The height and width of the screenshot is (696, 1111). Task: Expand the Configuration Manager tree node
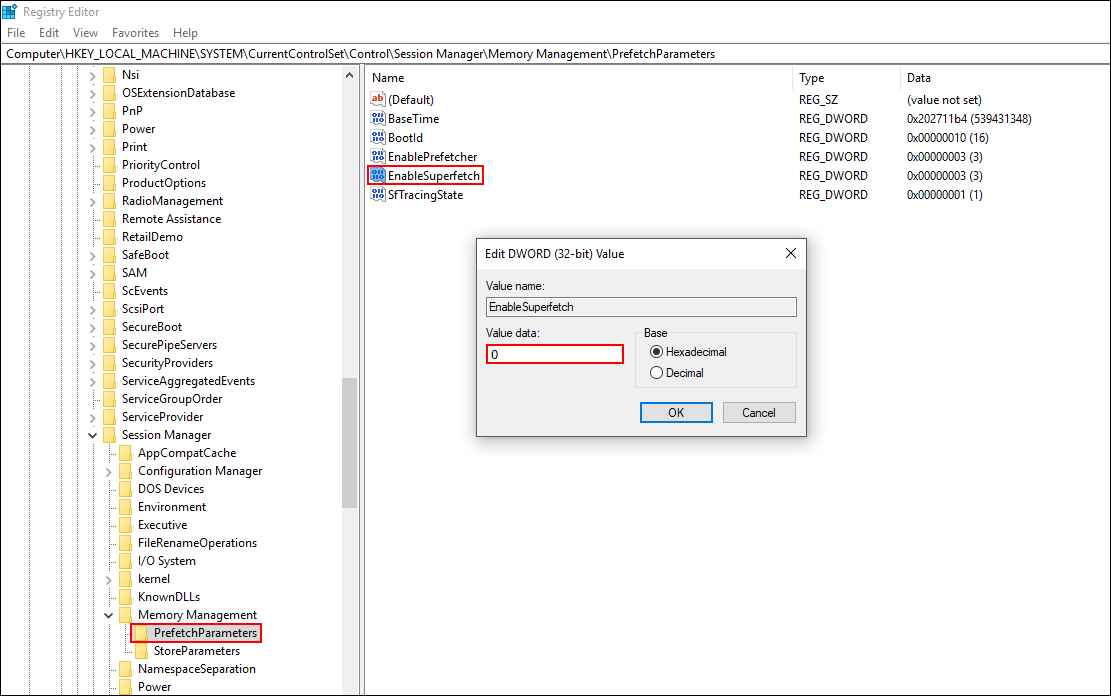(x=109, y=471)
